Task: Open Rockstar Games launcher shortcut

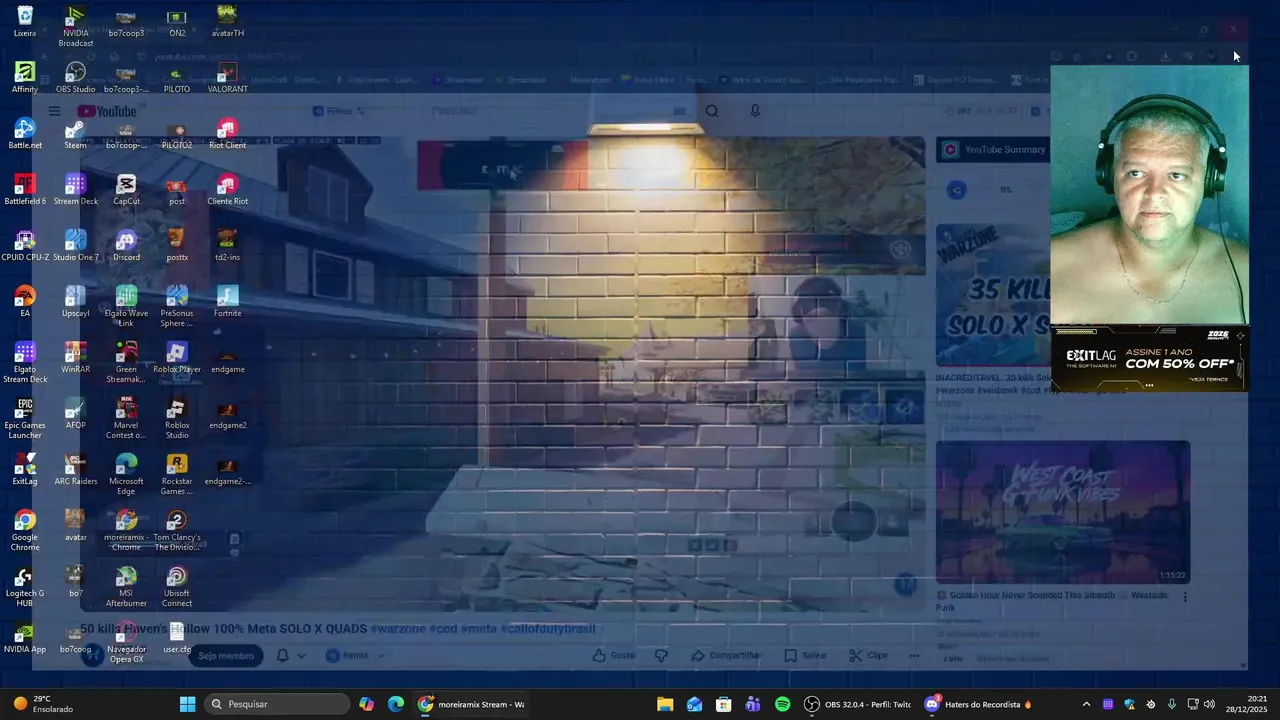Action: click(177, 474)
